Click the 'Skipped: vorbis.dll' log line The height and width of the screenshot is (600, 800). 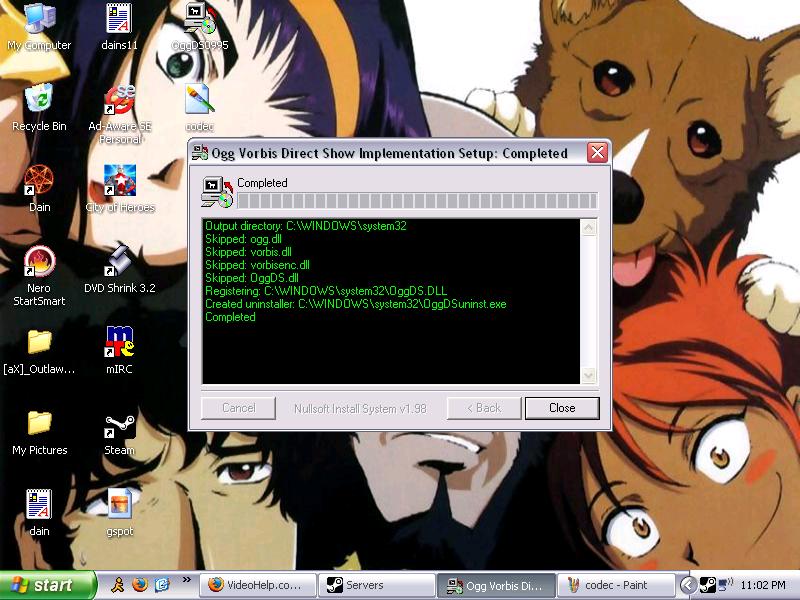pyautogui.click(x=248, y=252)
